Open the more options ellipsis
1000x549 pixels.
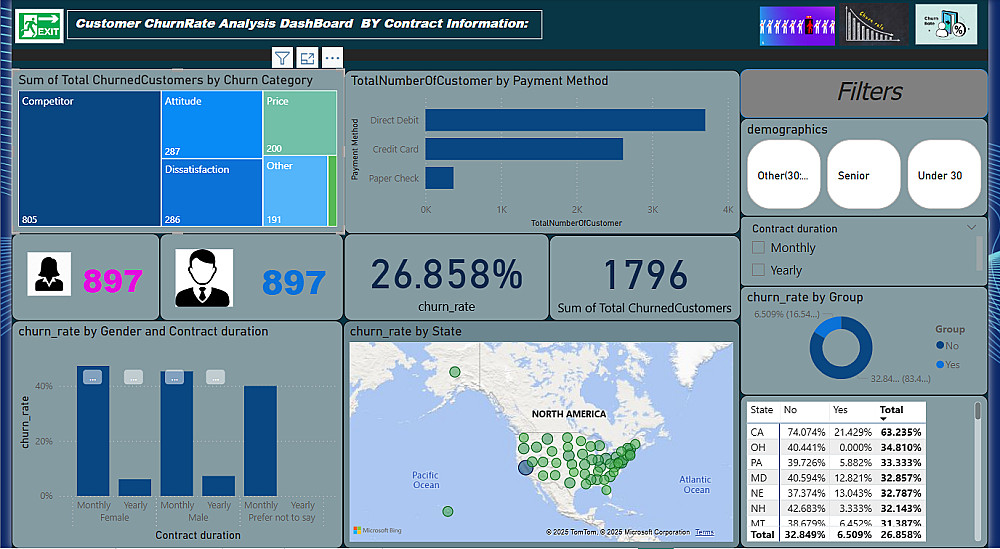pos(332,59)
